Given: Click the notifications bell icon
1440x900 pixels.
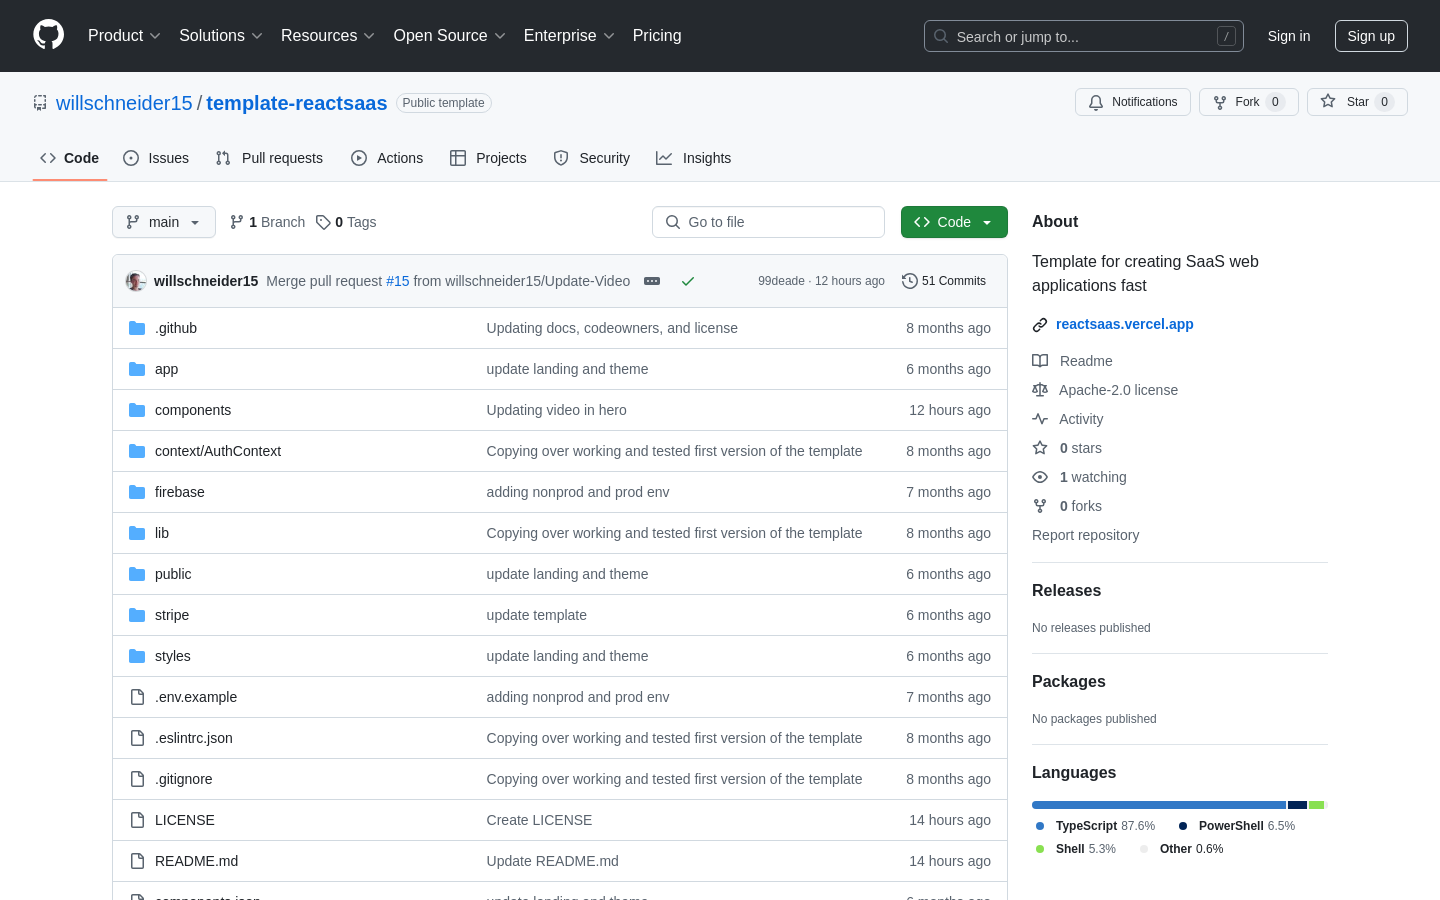Looking at the screenshot, I should point(1096,102).
